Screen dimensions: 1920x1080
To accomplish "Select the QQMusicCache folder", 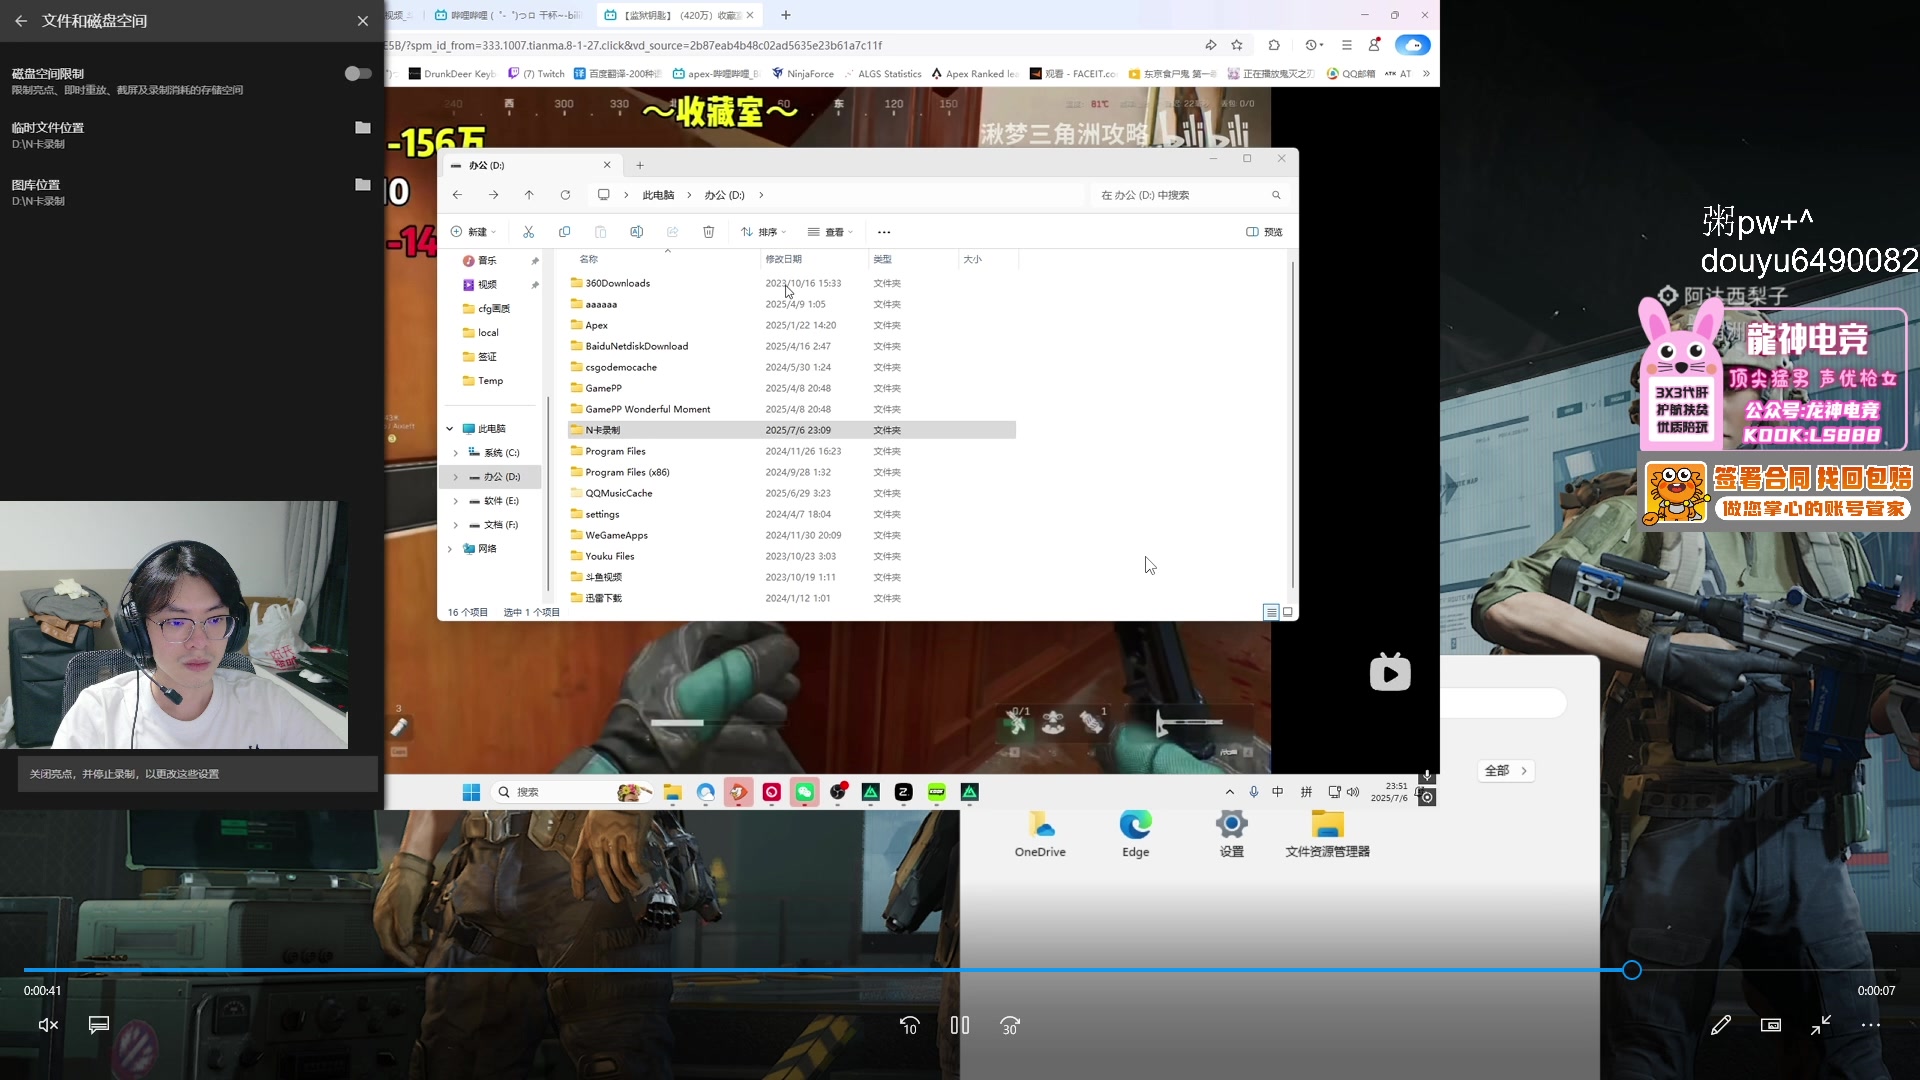I will (618, 493).
